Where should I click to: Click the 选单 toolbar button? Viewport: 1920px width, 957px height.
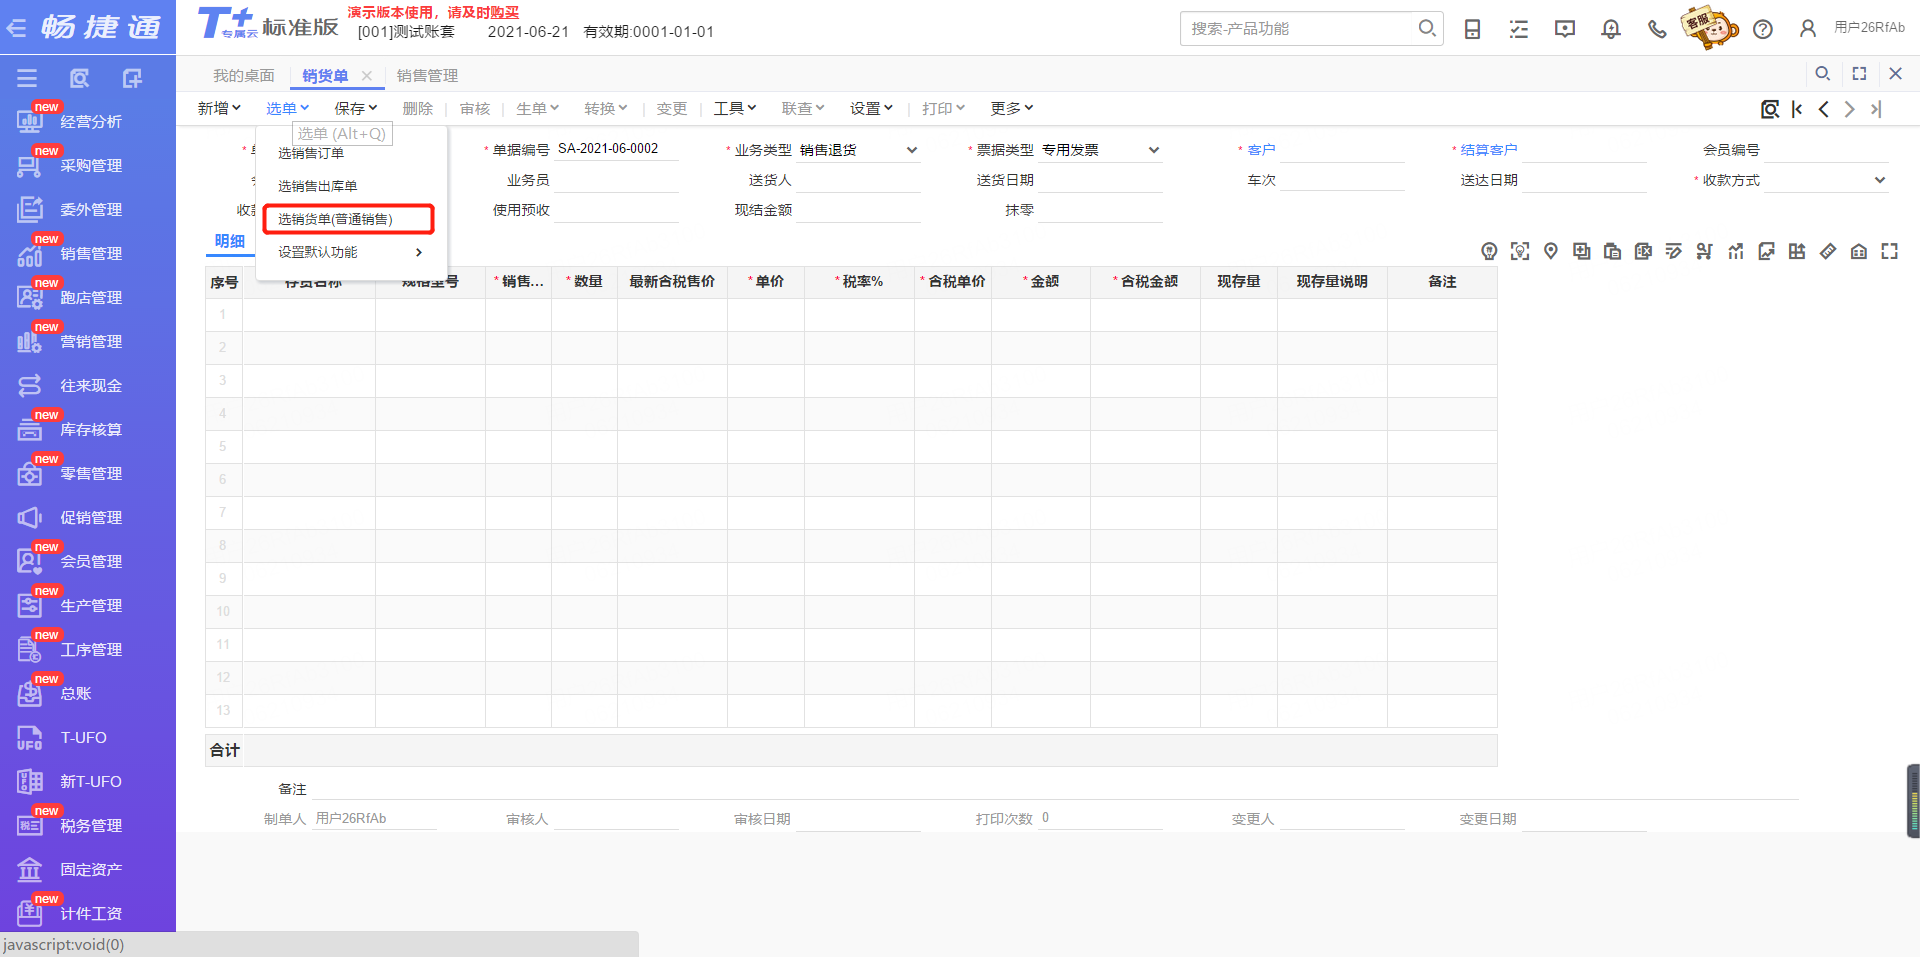287,108
